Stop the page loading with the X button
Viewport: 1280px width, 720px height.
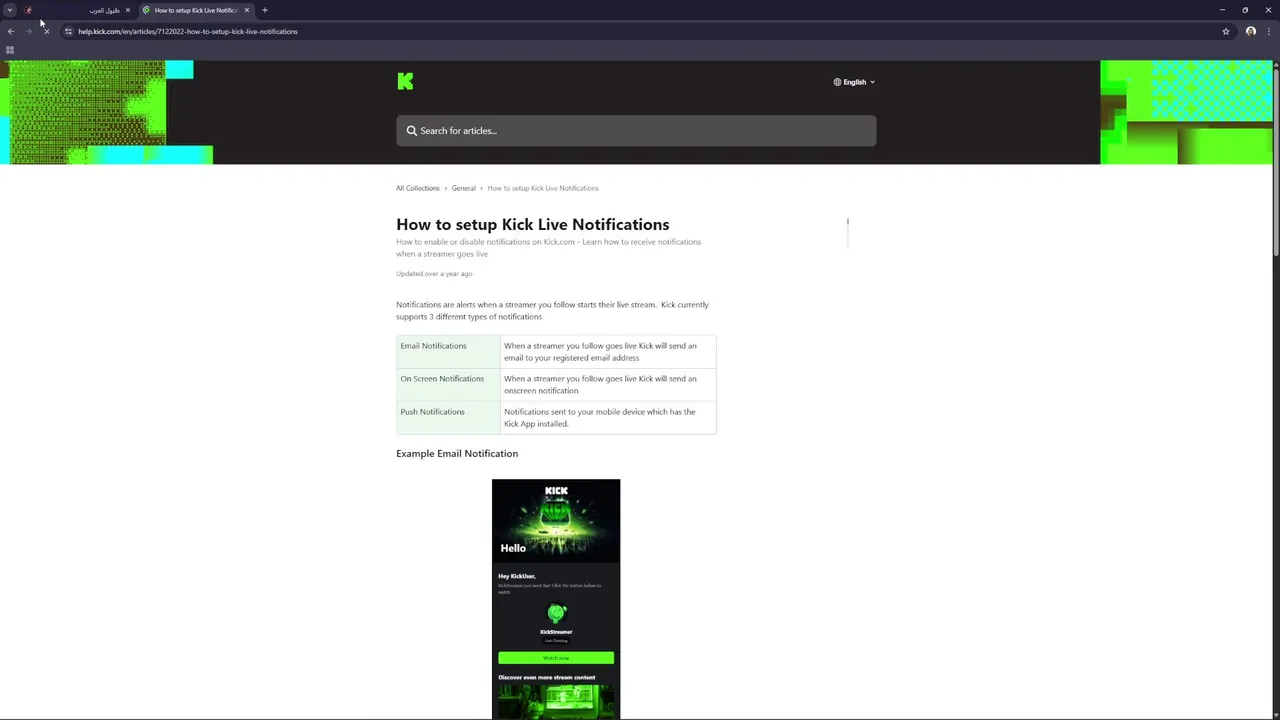[x=46, y=31]
